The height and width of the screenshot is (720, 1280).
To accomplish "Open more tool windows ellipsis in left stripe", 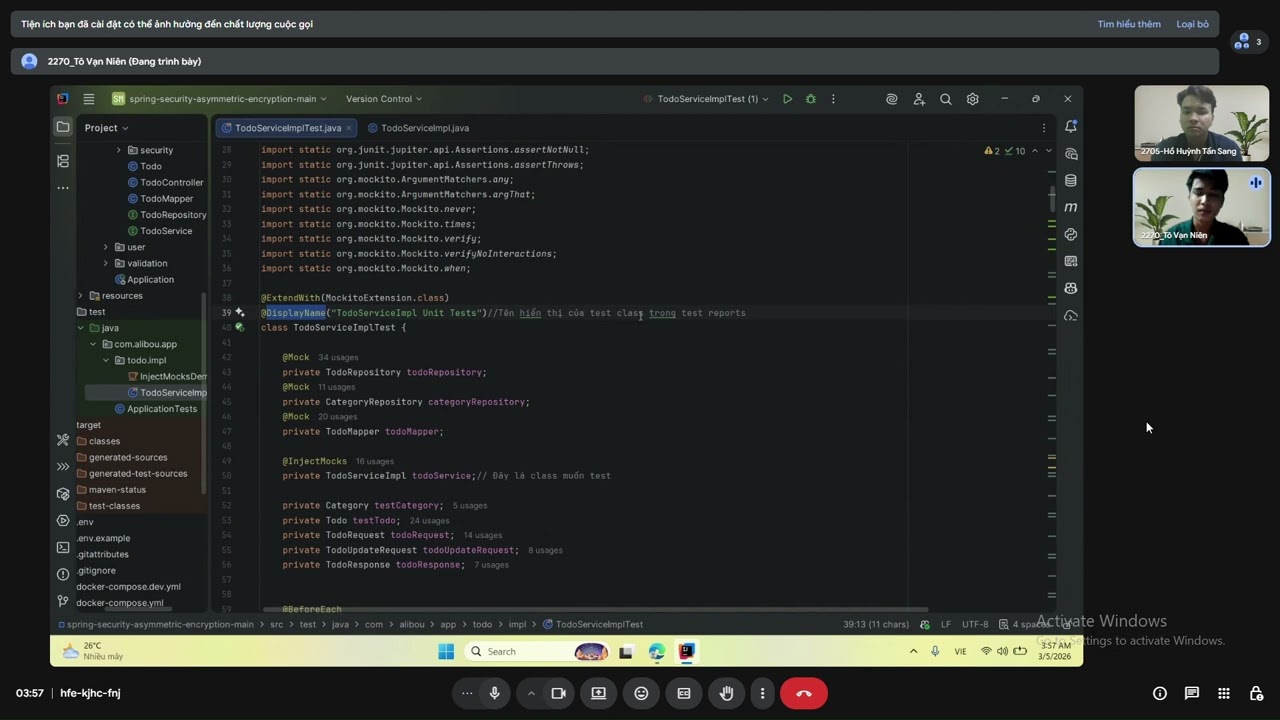I will click(x=63, y=187).
